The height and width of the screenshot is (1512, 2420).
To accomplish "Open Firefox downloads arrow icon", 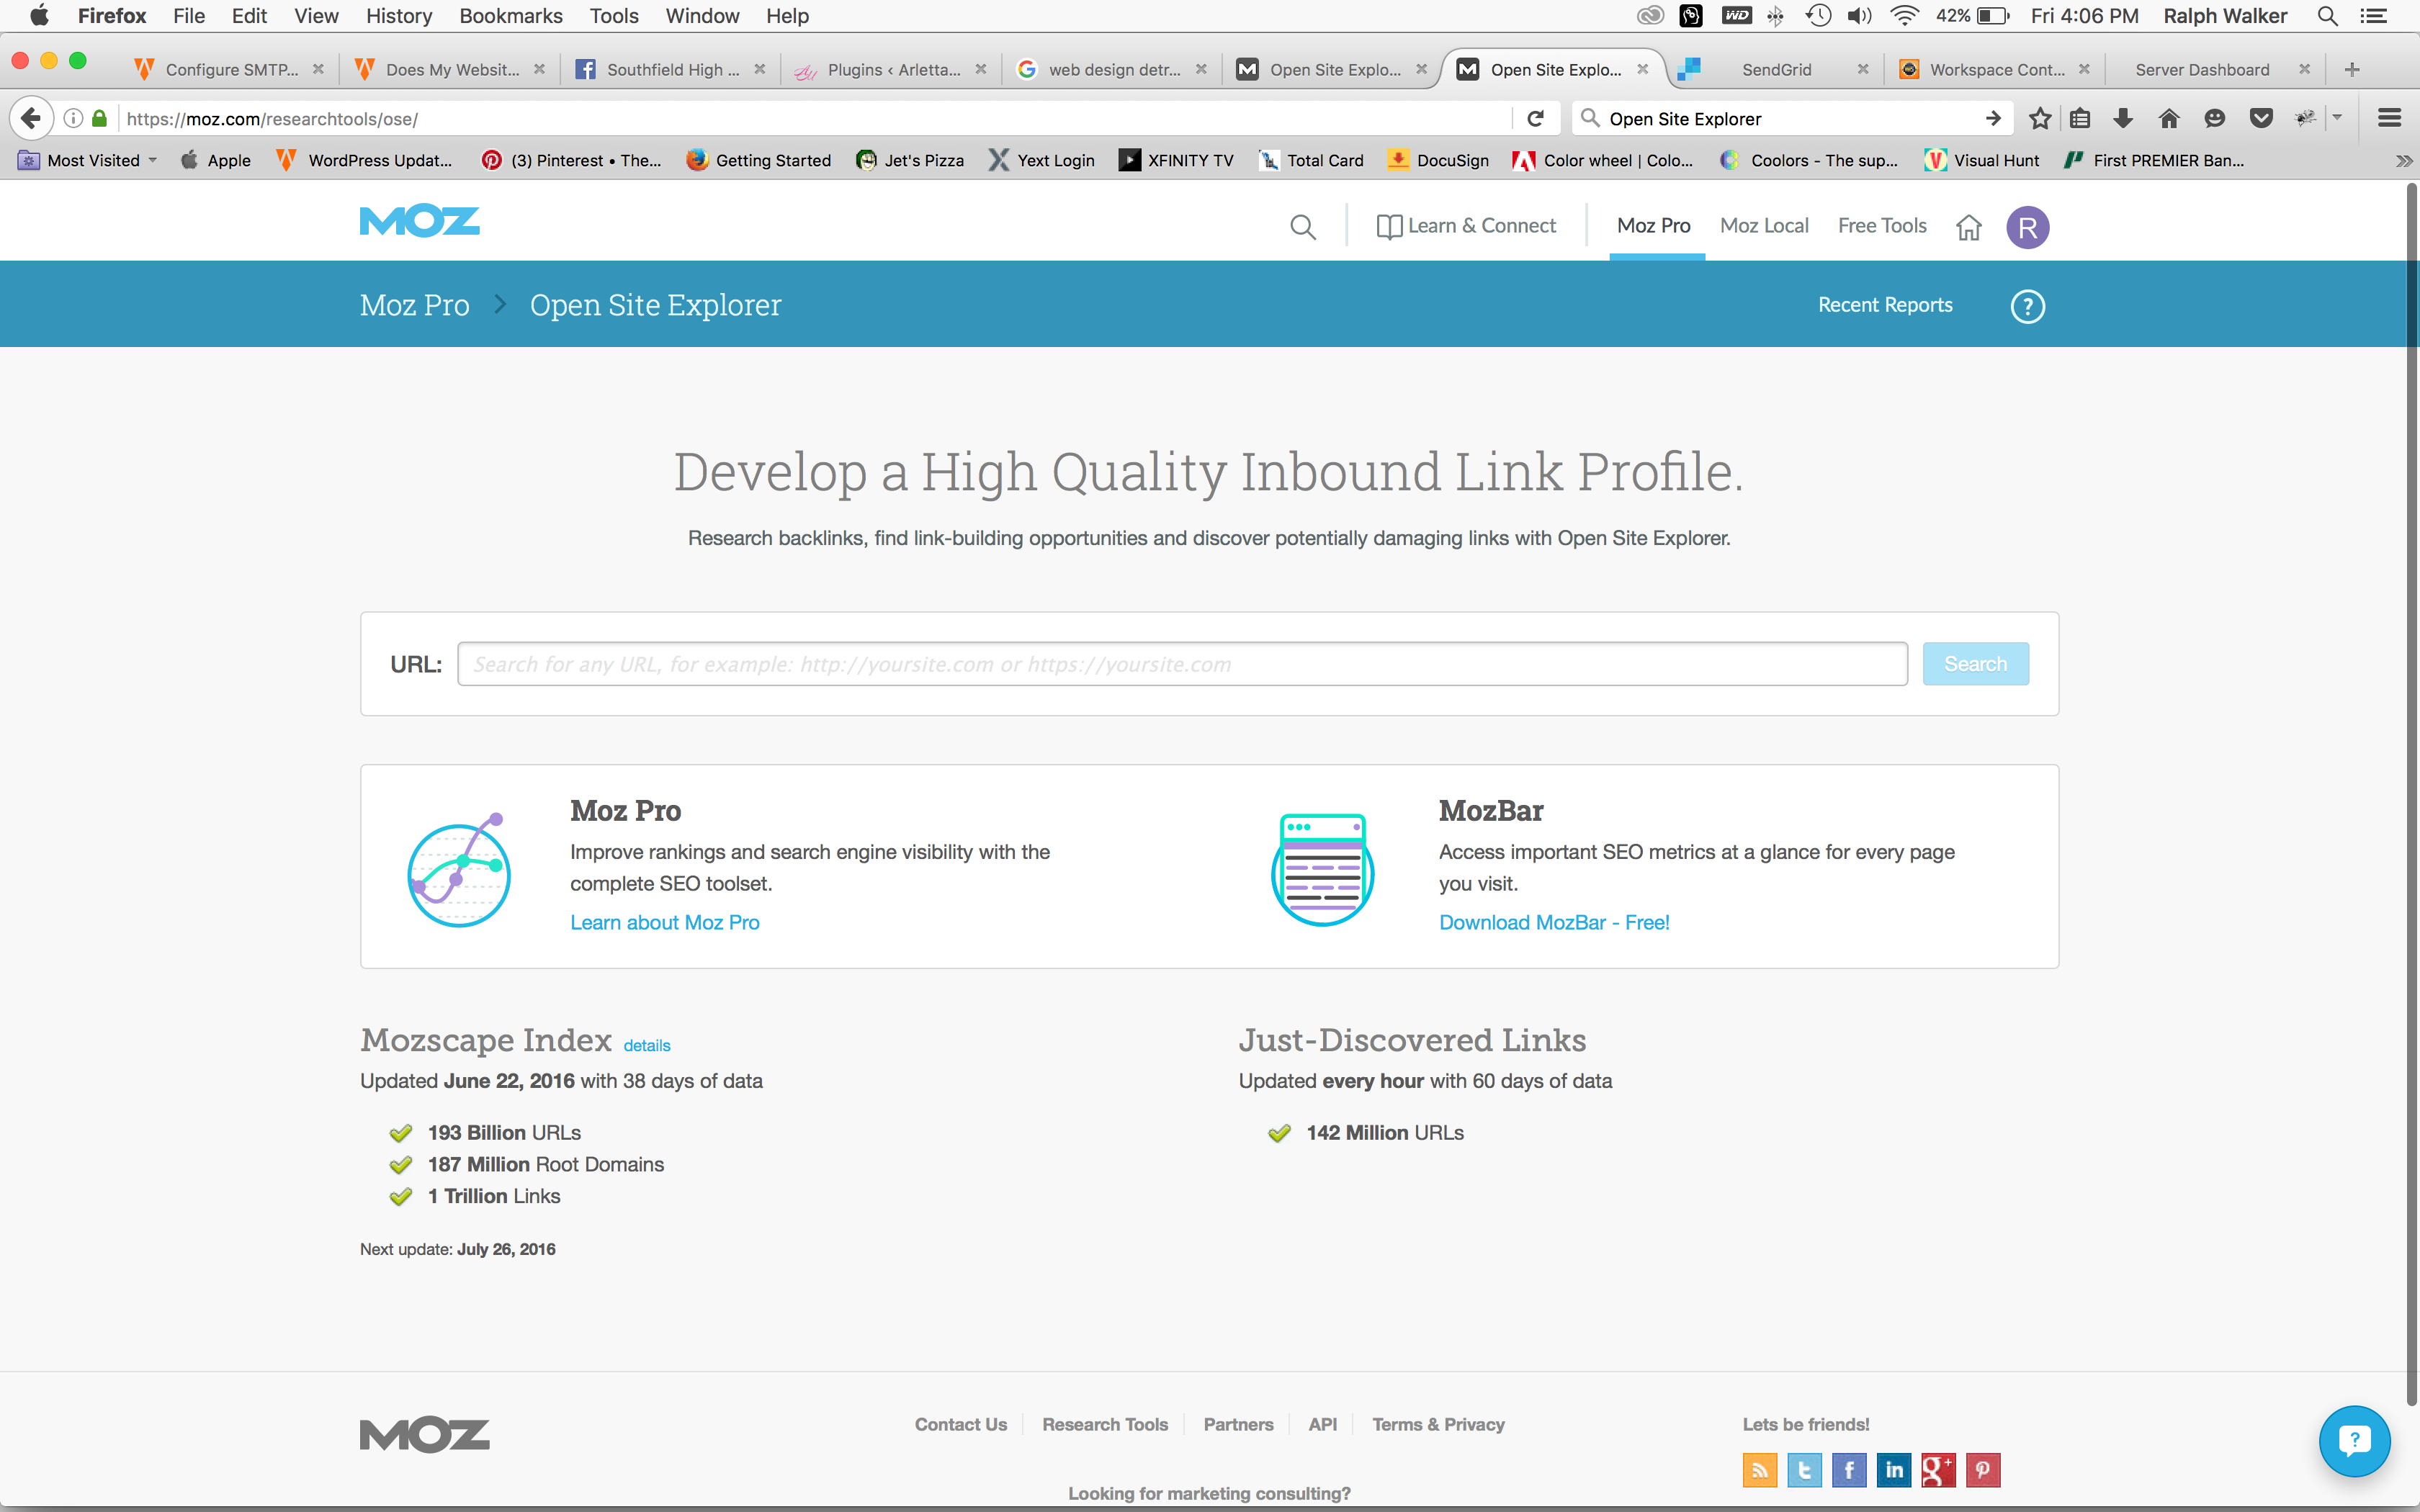I will [2123, 118].
